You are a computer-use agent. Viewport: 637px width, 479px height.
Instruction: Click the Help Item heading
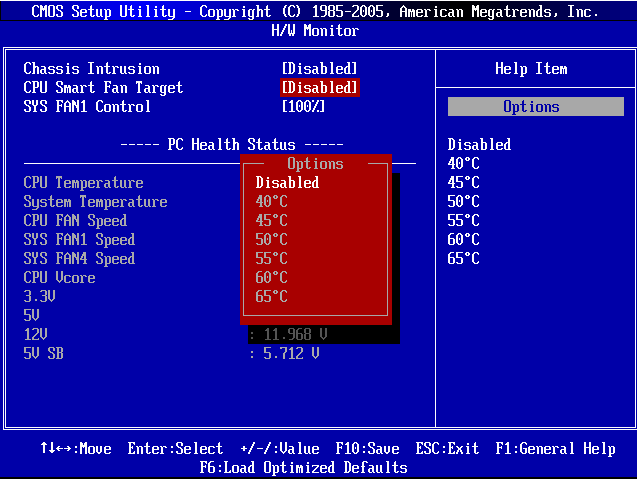coord(531,69)
